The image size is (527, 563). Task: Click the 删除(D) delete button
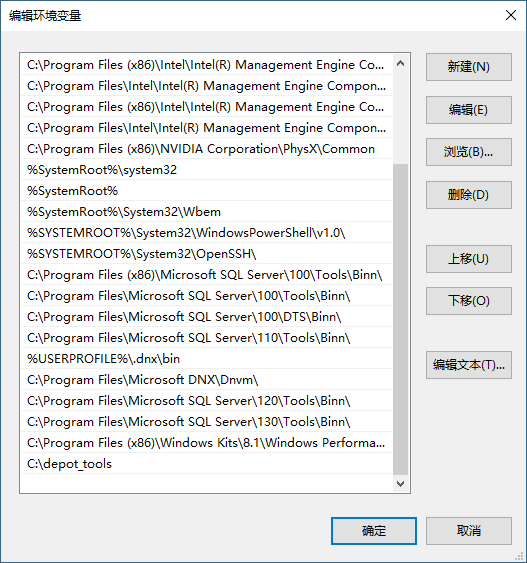(468, 195)
